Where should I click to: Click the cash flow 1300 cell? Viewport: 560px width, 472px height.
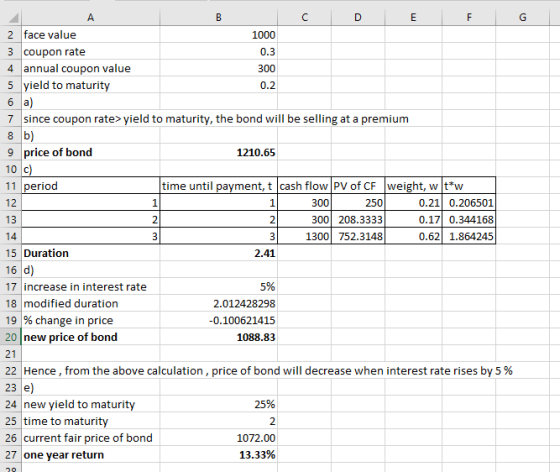tap(304, 236)
